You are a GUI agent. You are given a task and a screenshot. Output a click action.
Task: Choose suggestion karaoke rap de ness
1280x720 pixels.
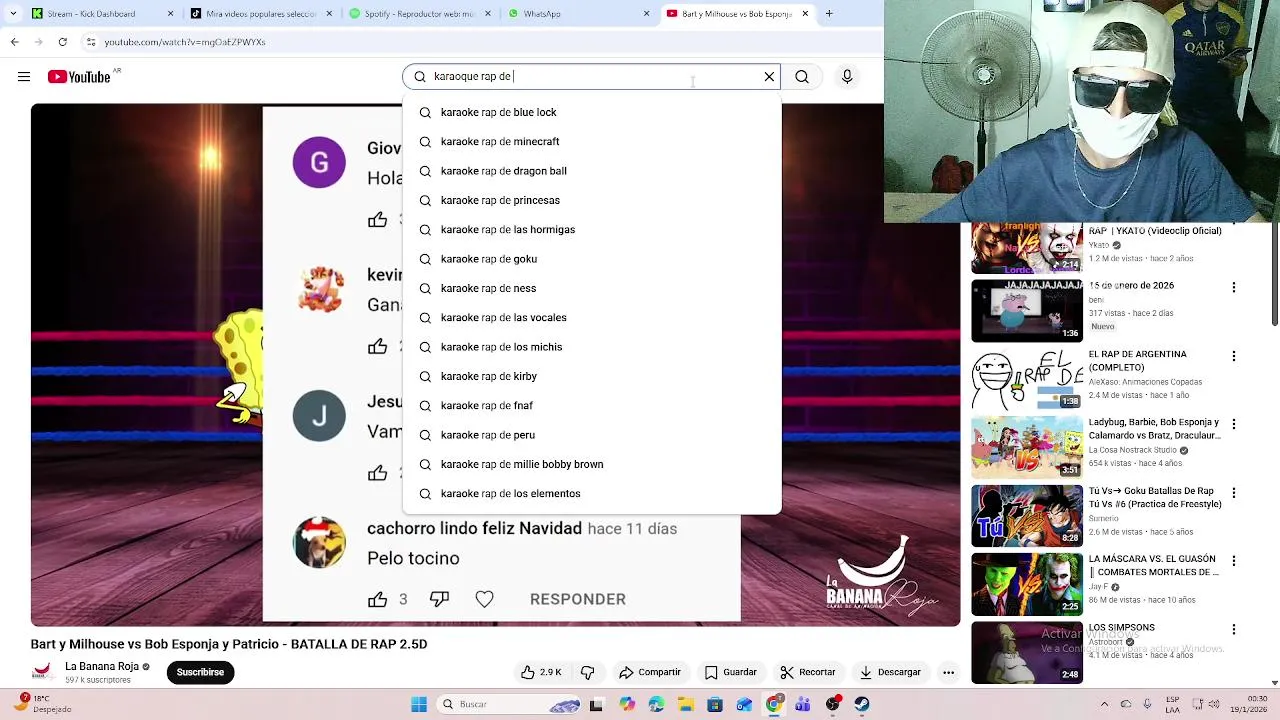(x=591, y=288)
